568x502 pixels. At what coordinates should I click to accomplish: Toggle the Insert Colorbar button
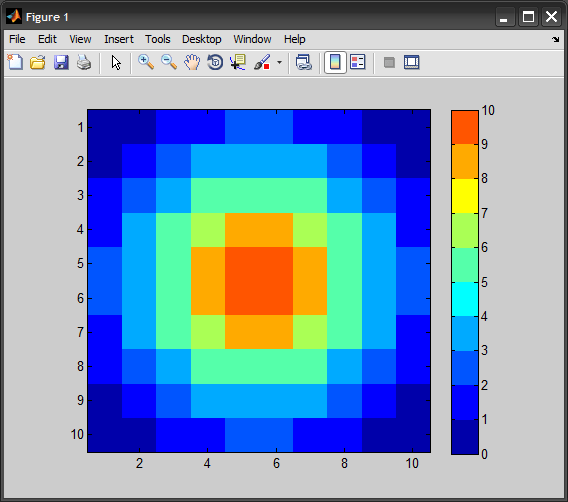(335, 62)
